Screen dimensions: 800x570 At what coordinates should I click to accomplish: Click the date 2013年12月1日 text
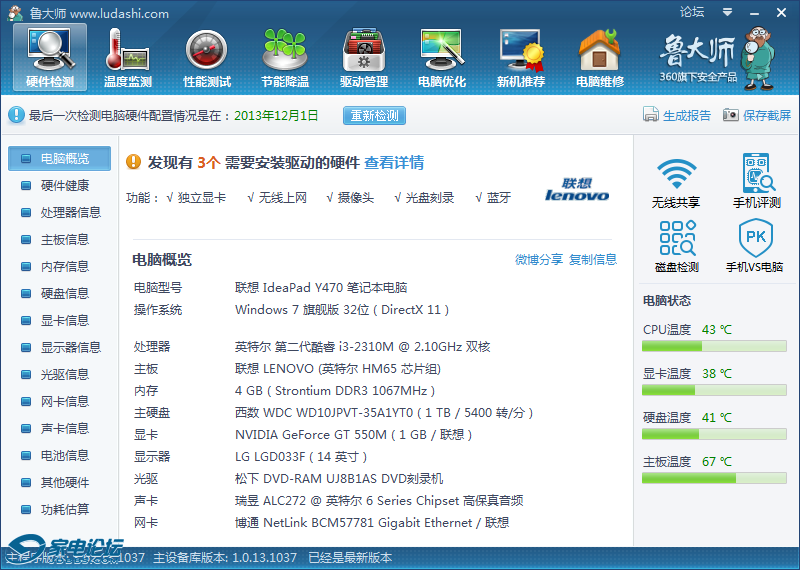[276, 116]
